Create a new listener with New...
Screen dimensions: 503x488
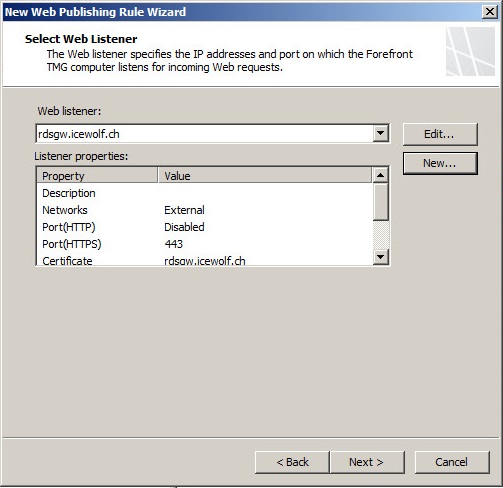(x=440, y=163)
